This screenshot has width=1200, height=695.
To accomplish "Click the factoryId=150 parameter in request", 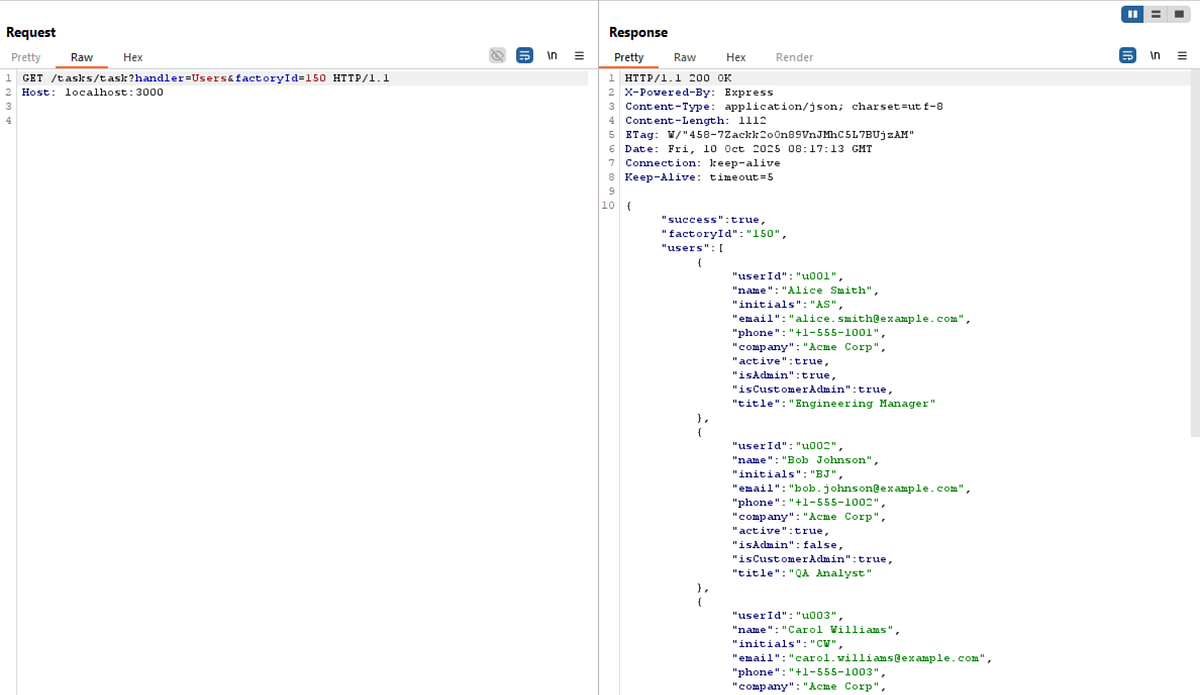I will (282, 78).
